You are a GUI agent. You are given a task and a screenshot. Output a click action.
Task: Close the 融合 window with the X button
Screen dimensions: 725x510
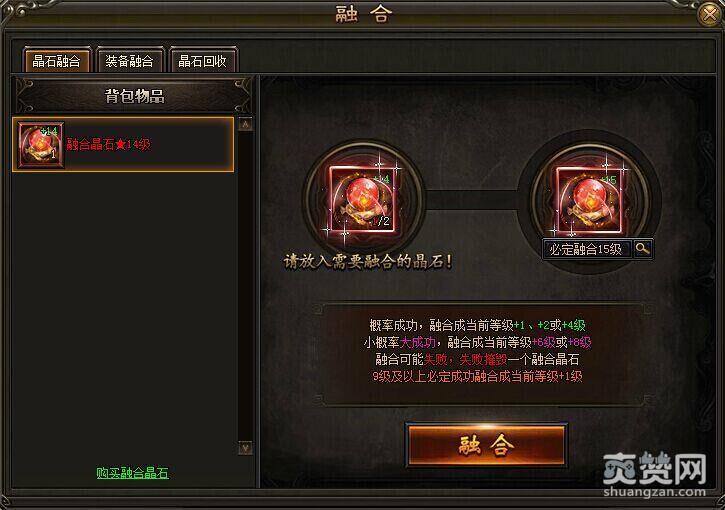coord(710,14)
